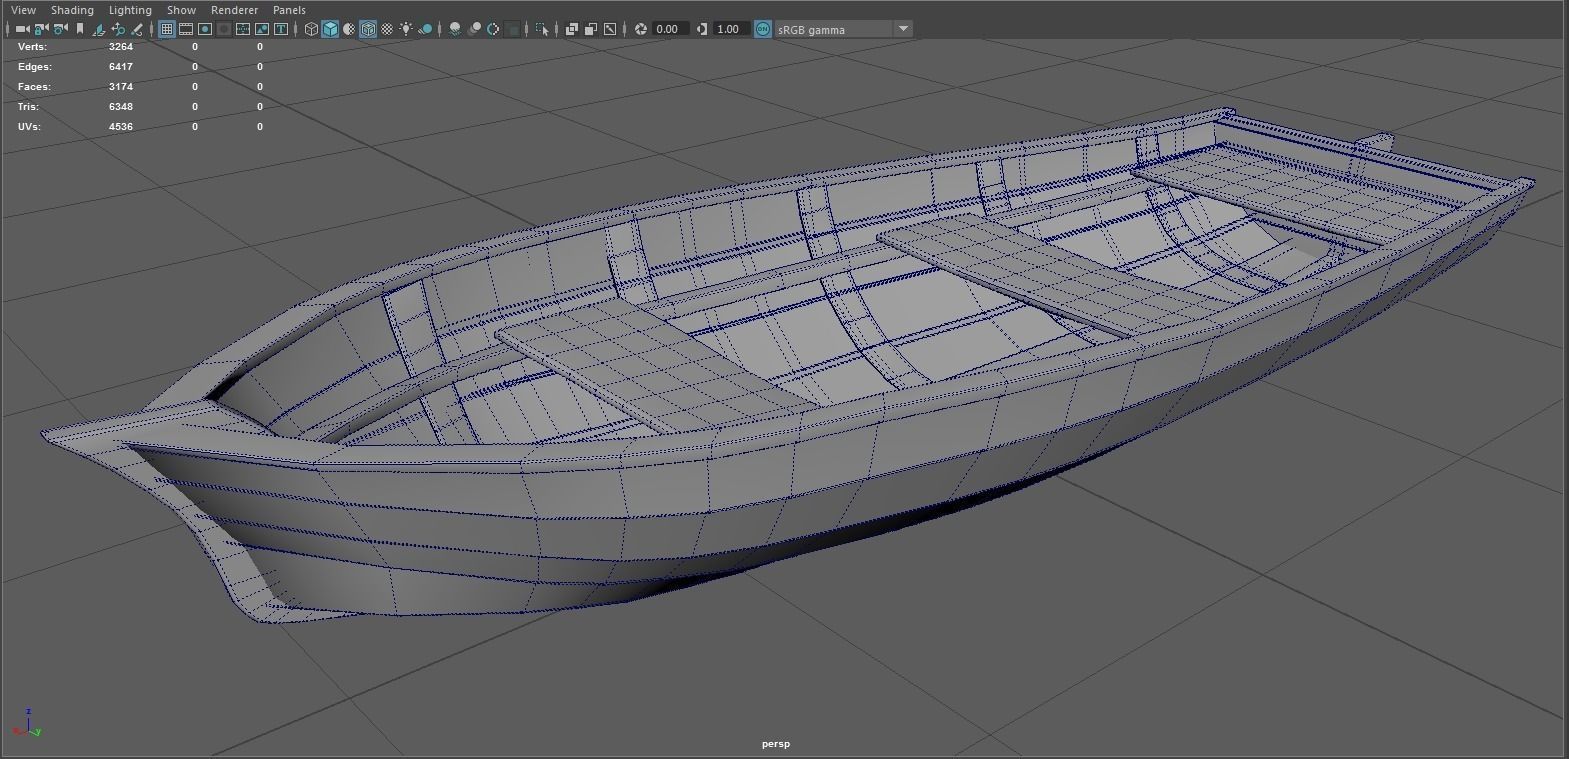The width and height of the screenshot is (1569, 759).
Task: Open Camera Attributes icon
Action: pos(60,29)
